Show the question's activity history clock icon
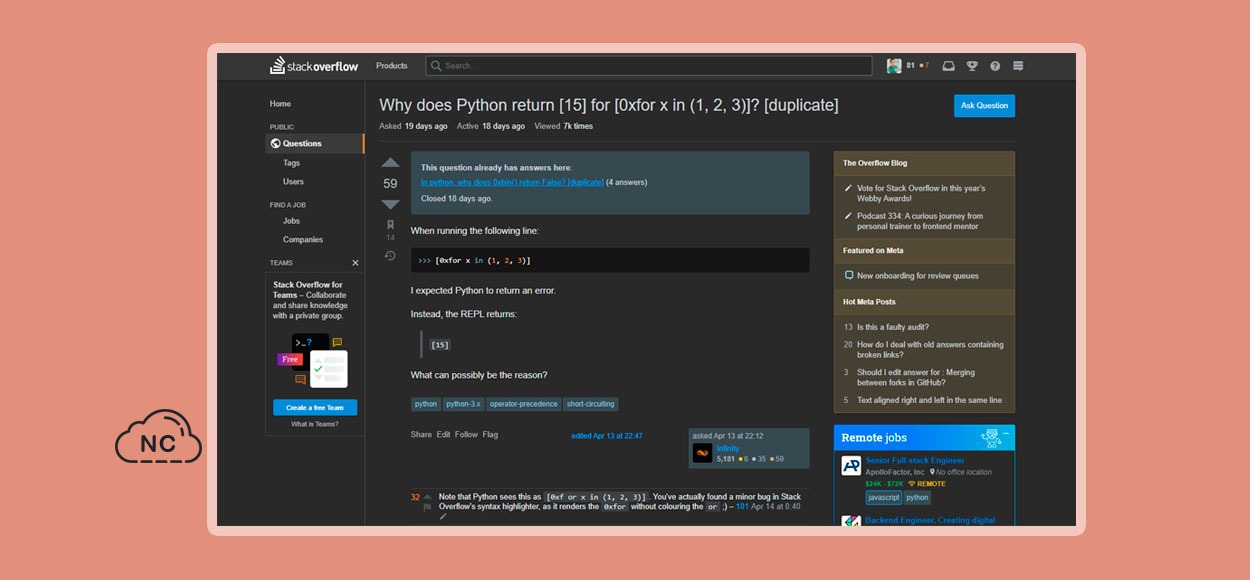This screenshot has height=580, width=1250. pyautogui.click(x=390, y=256)
